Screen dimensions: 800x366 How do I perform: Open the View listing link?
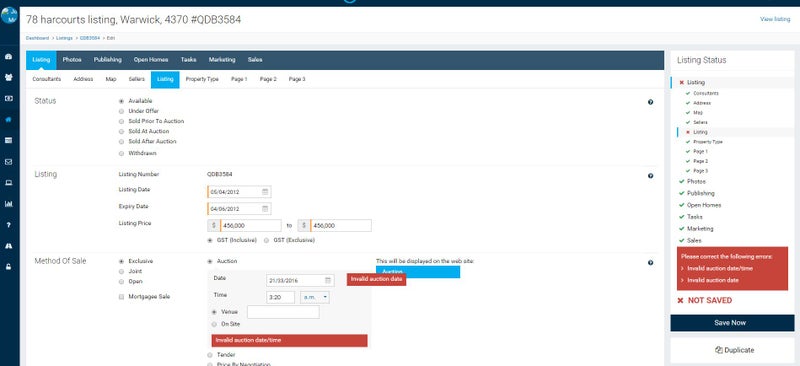775,19
